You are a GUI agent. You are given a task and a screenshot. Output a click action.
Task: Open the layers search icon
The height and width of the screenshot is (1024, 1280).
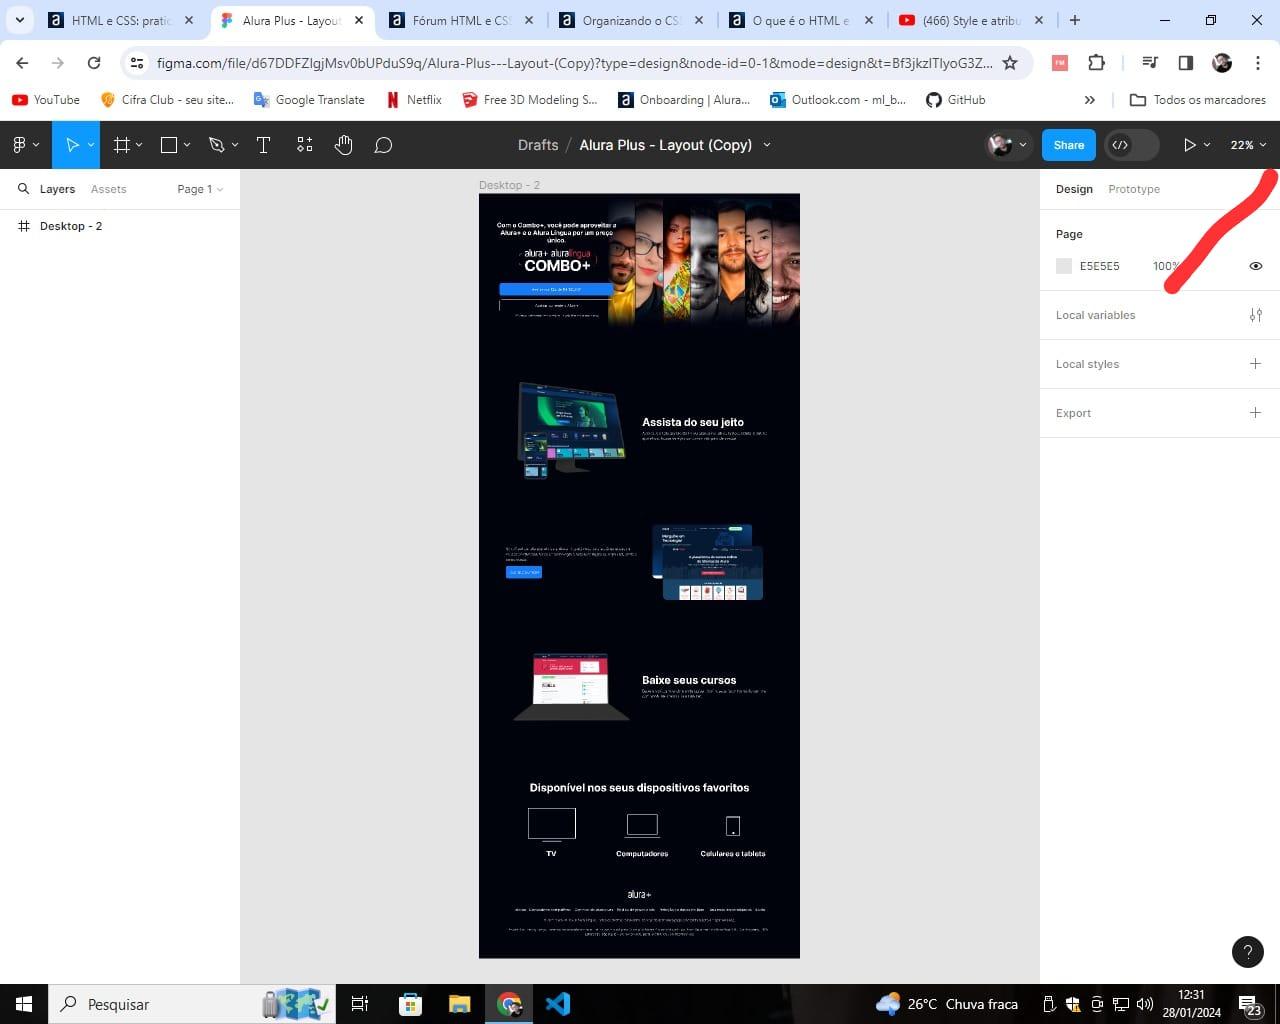point(24,189)
